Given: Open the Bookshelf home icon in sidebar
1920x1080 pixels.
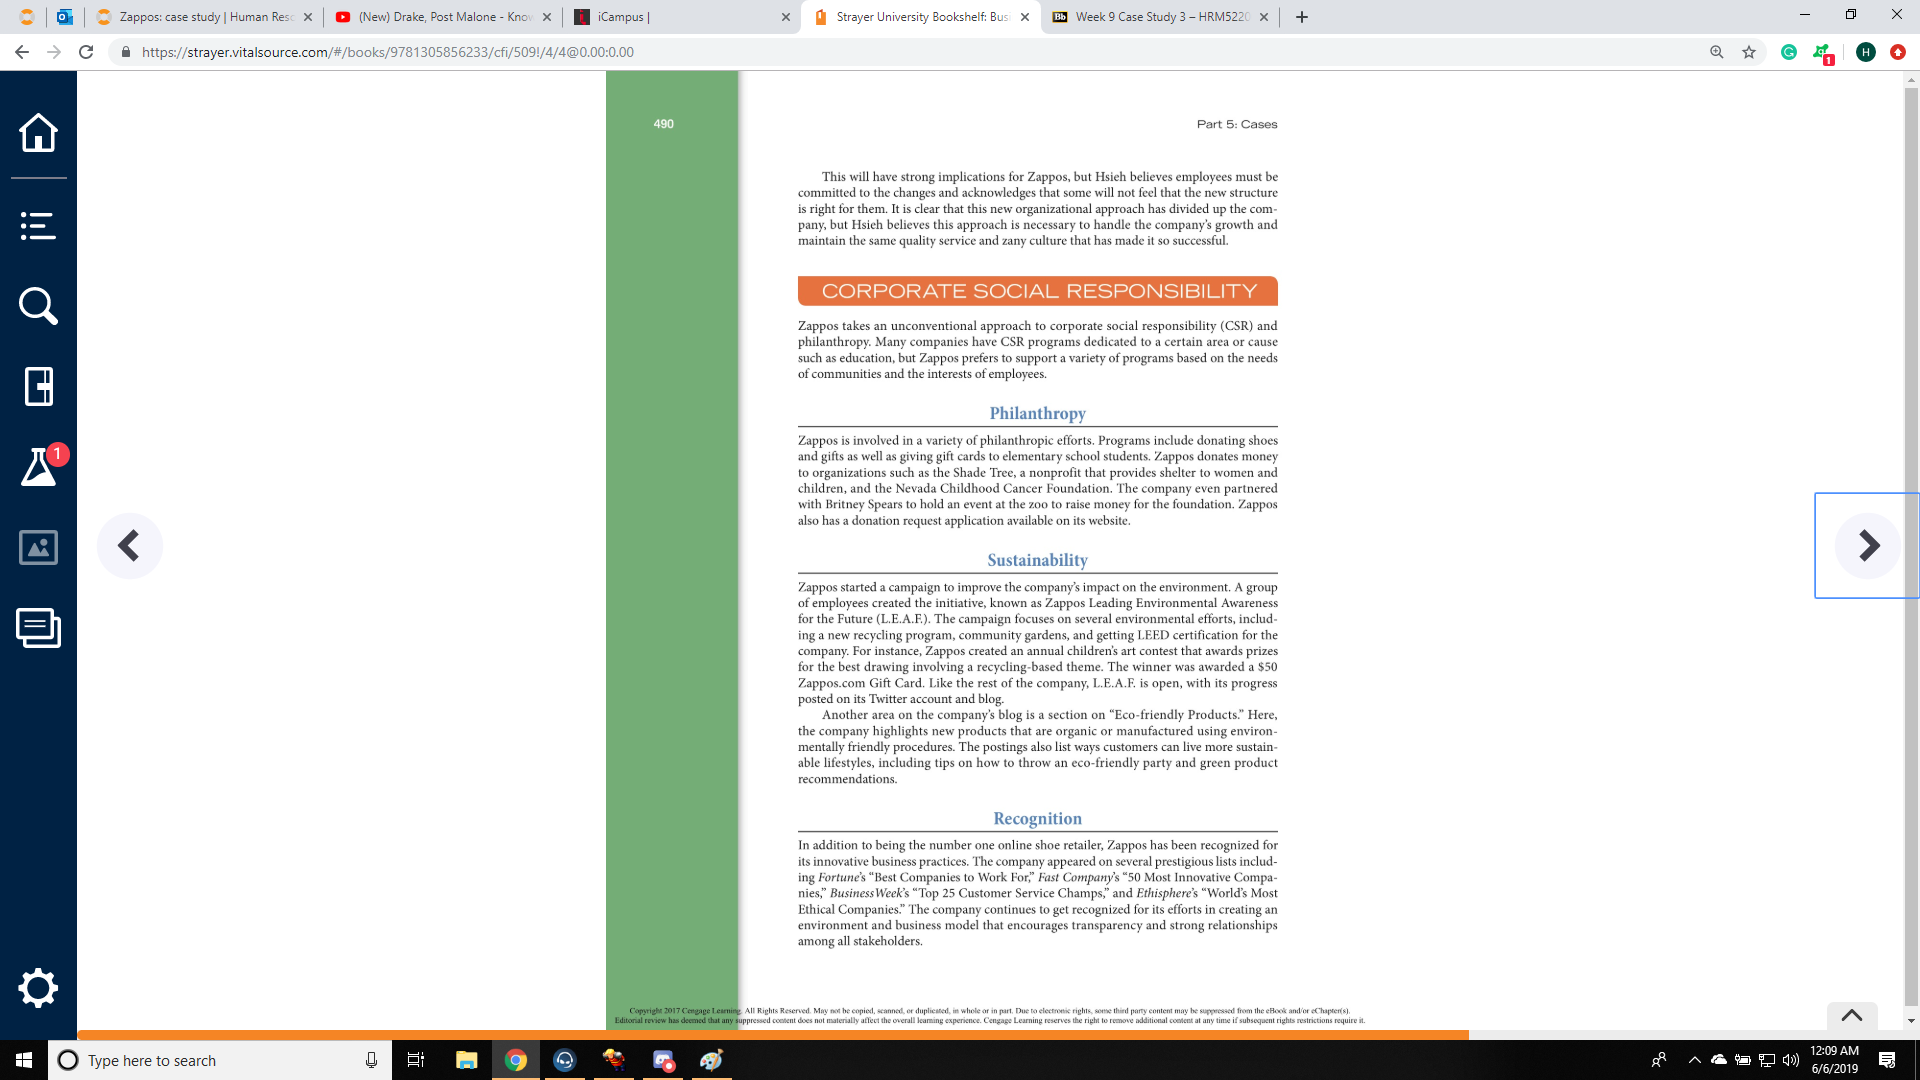Looking at the screenshot, I should coord(38,132).
